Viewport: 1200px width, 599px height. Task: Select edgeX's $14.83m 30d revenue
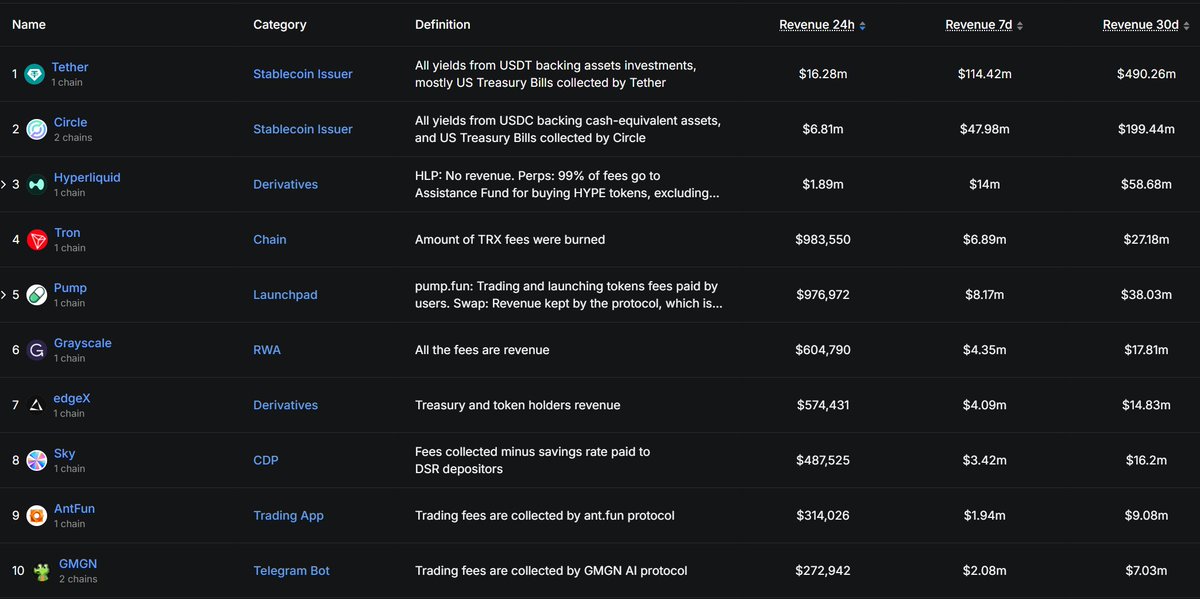(x=1146, y=405)
